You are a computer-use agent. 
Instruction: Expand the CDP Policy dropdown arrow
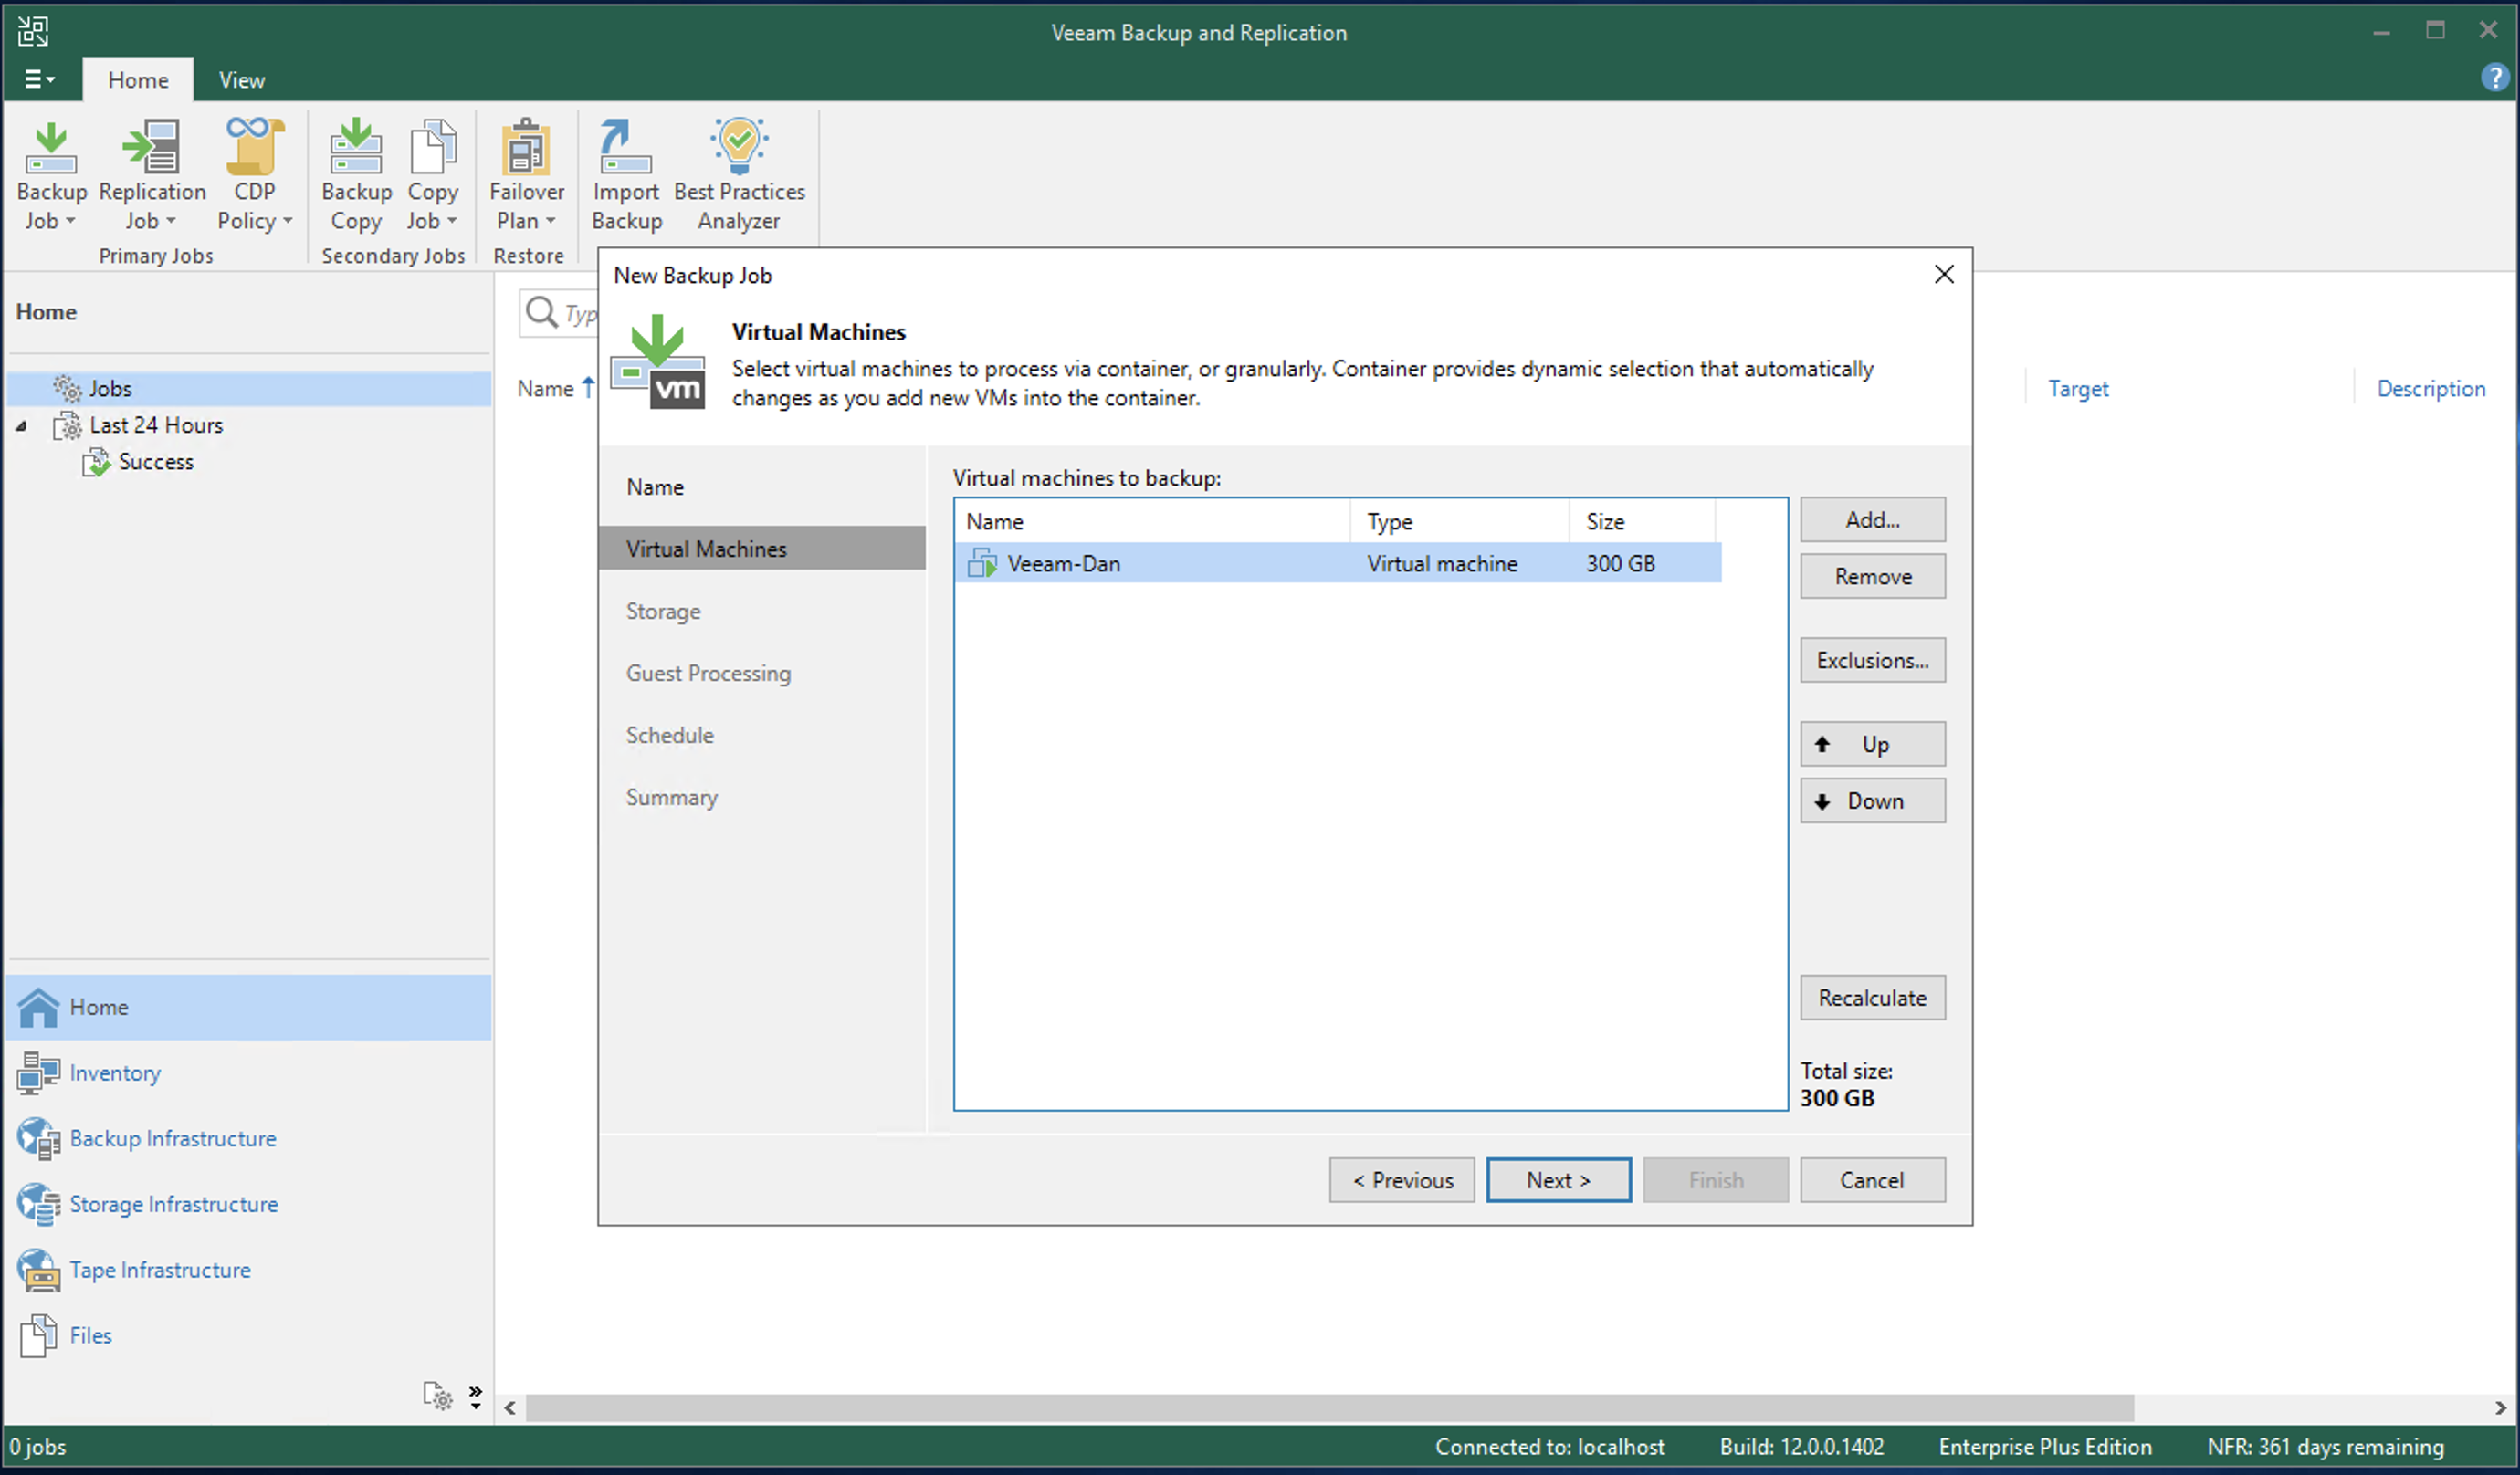click(288, 221)
